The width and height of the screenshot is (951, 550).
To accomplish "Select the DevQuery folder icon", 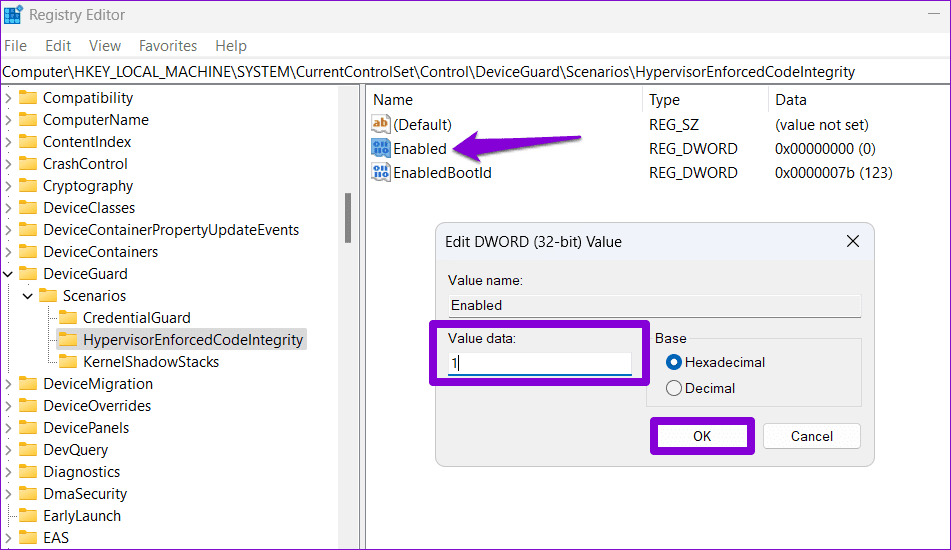I will click(28, 449).
